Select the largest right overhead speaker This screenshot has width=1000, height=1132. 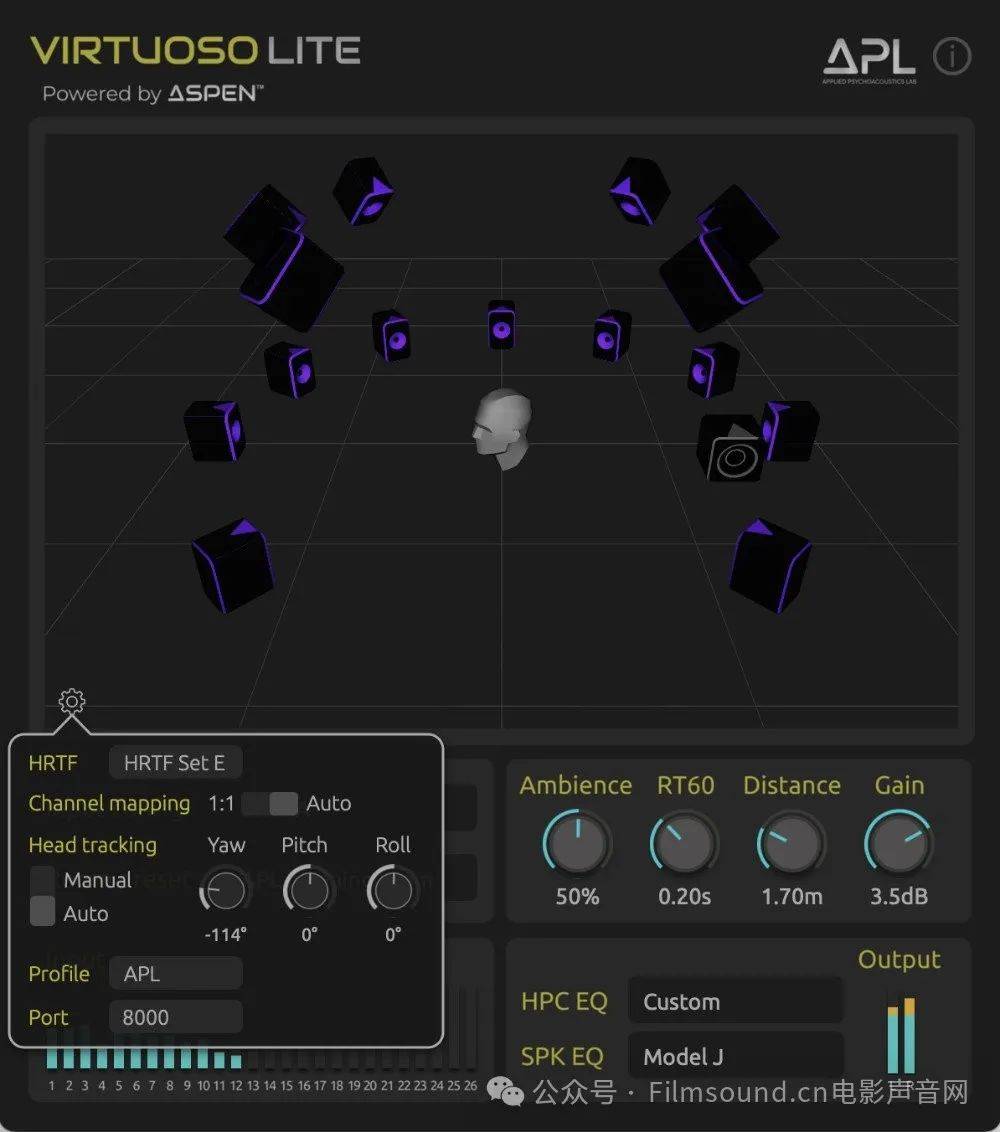point(711,280)
